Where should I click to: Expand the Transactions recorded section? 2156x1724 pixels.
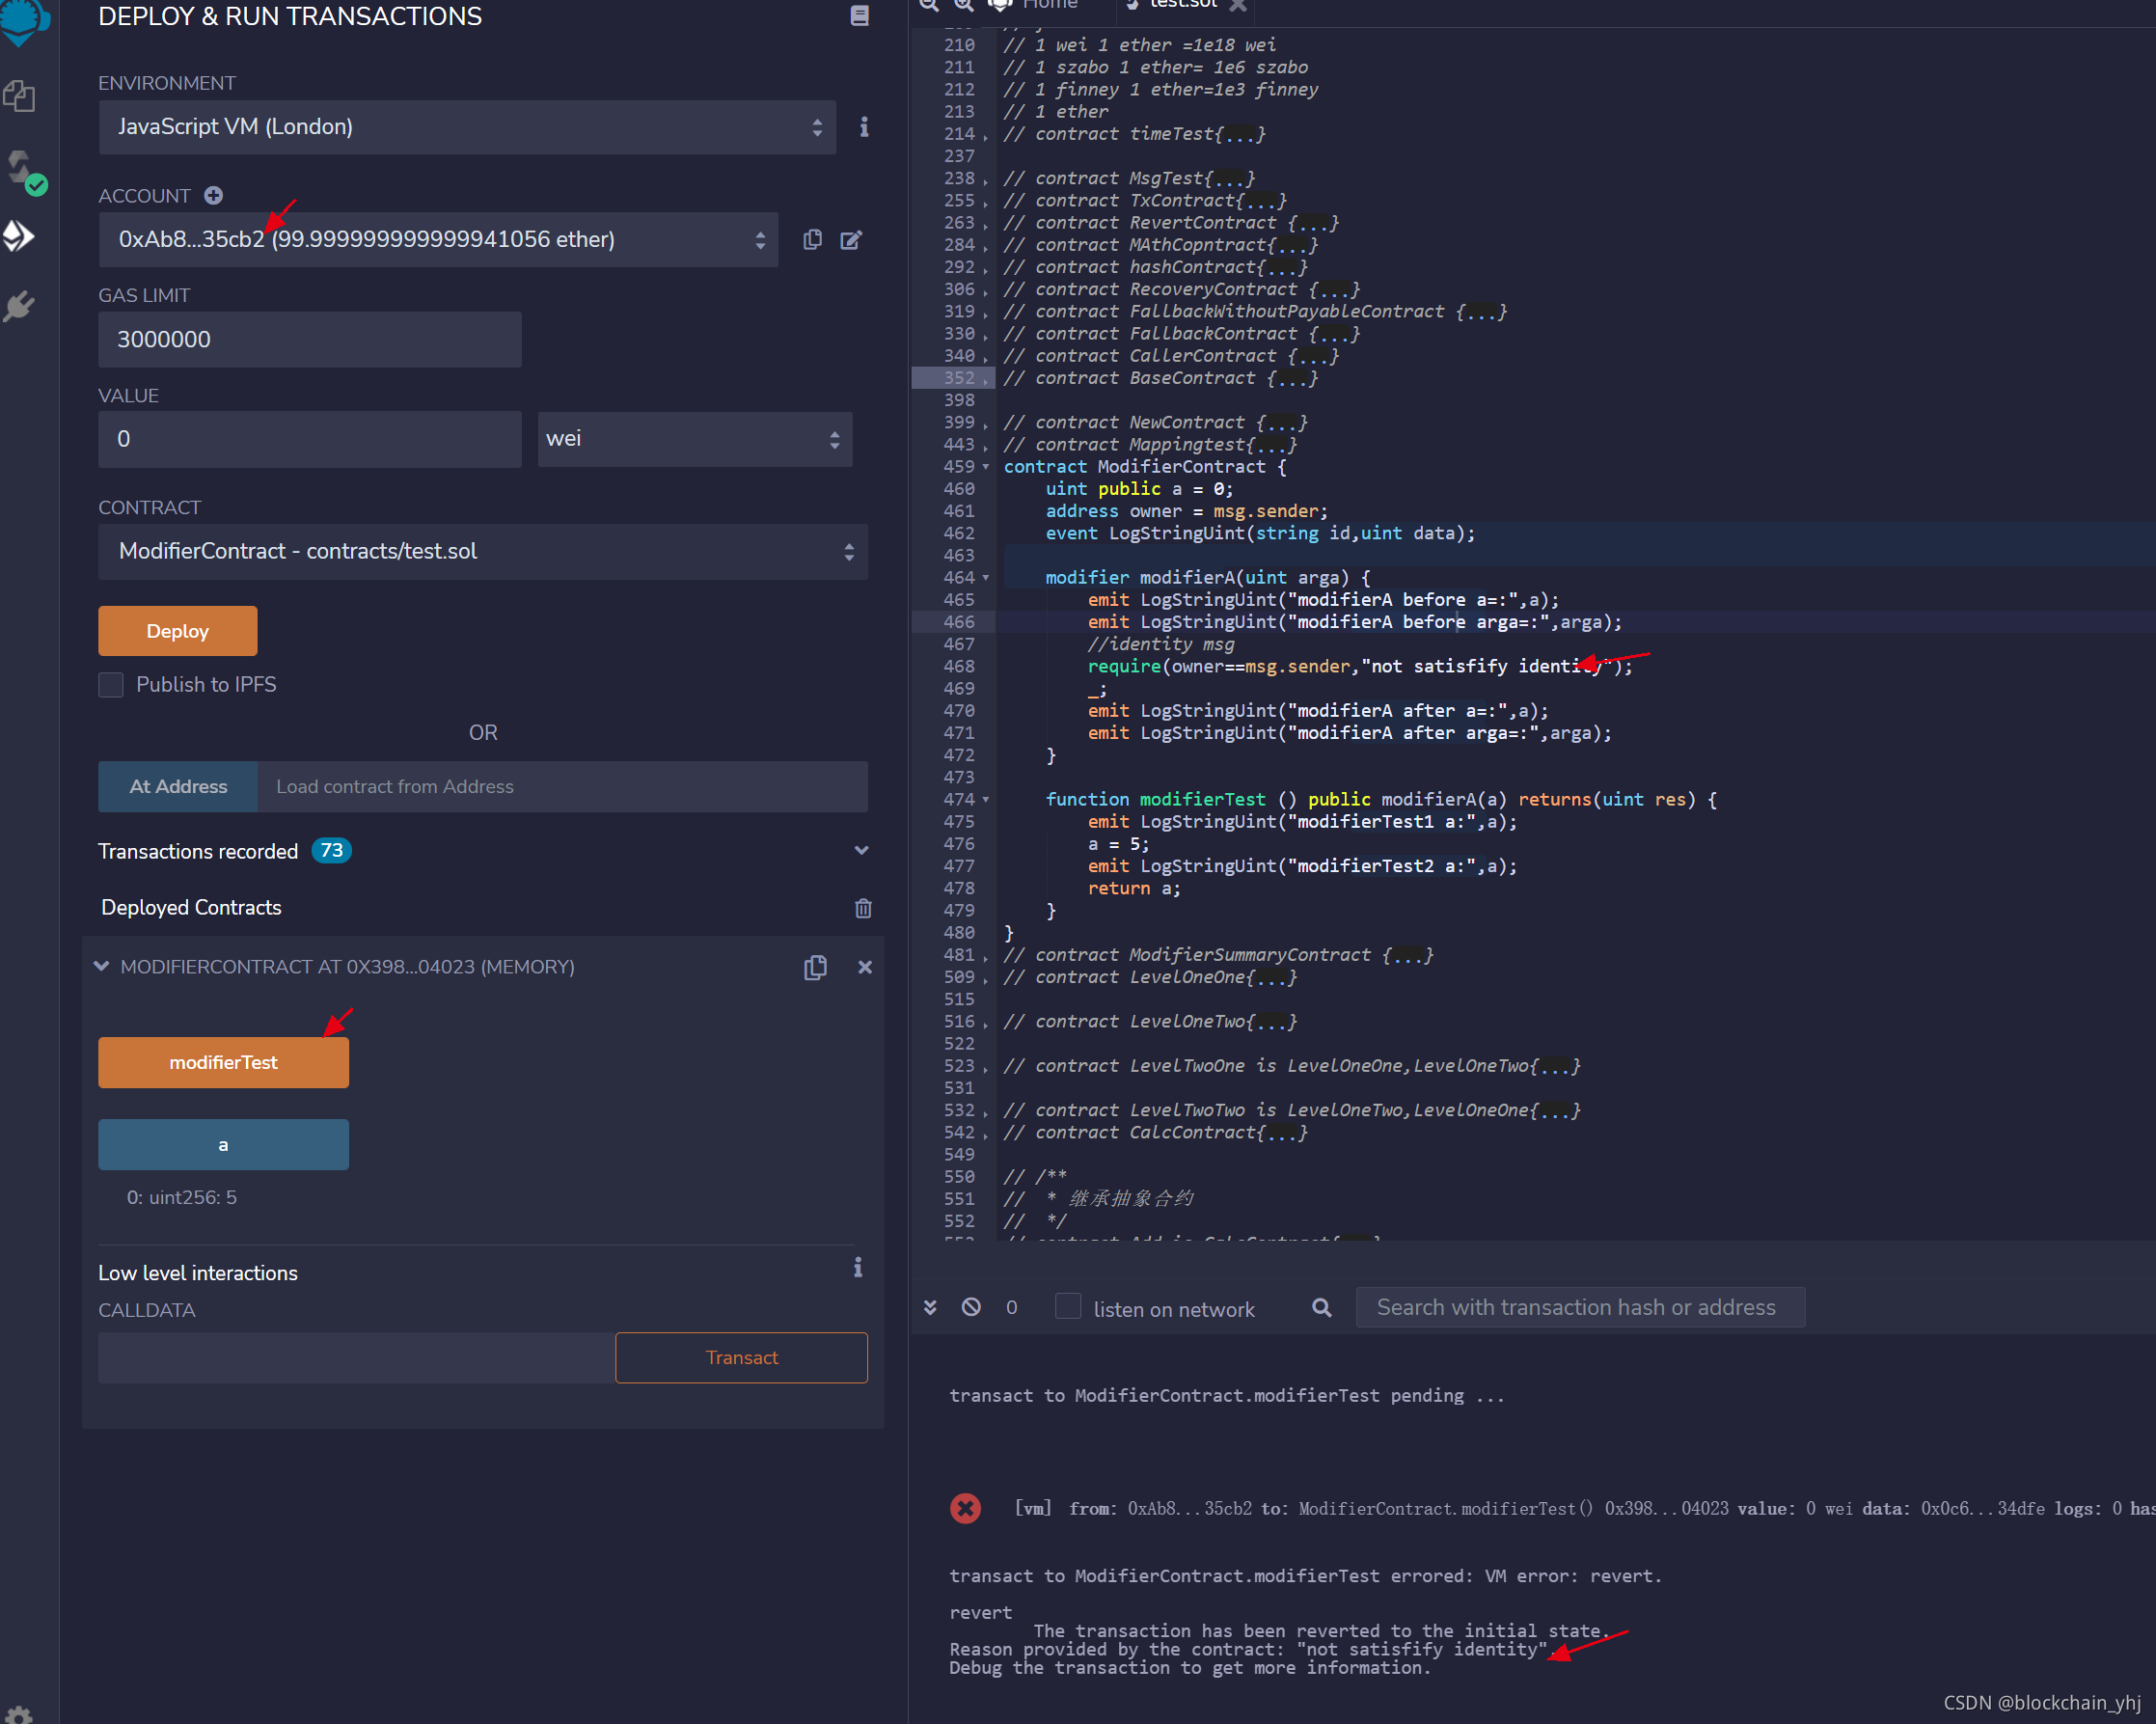861,851
